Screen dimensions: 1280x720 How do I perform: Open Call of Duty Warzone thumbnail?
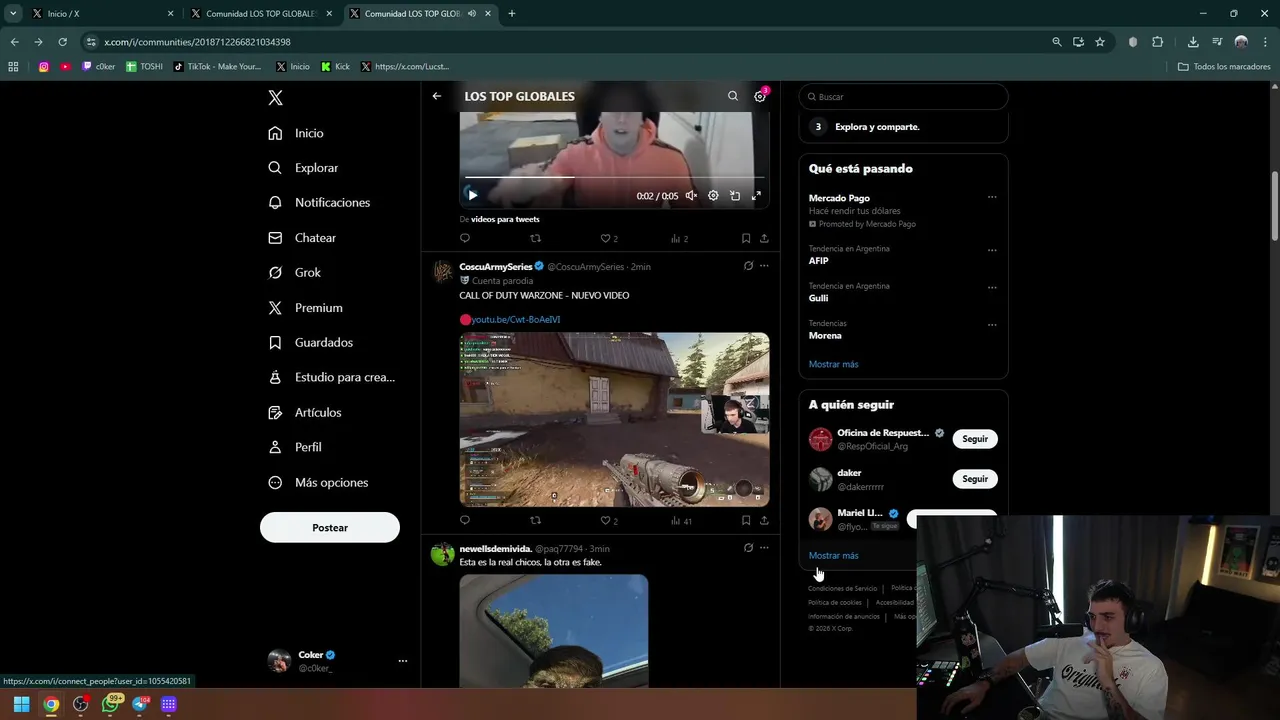pyautogui.click(x=614, y=419)
